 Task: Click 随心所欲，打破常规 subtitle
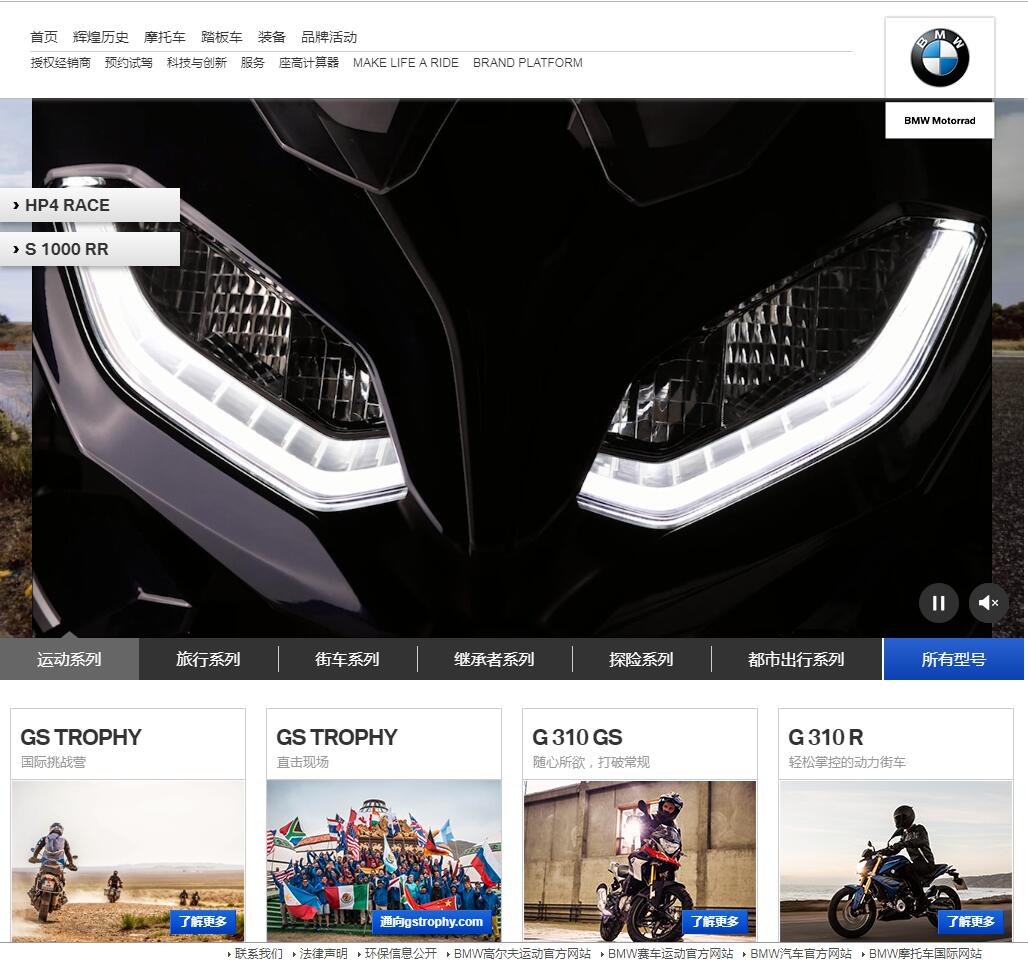point(591,762)
